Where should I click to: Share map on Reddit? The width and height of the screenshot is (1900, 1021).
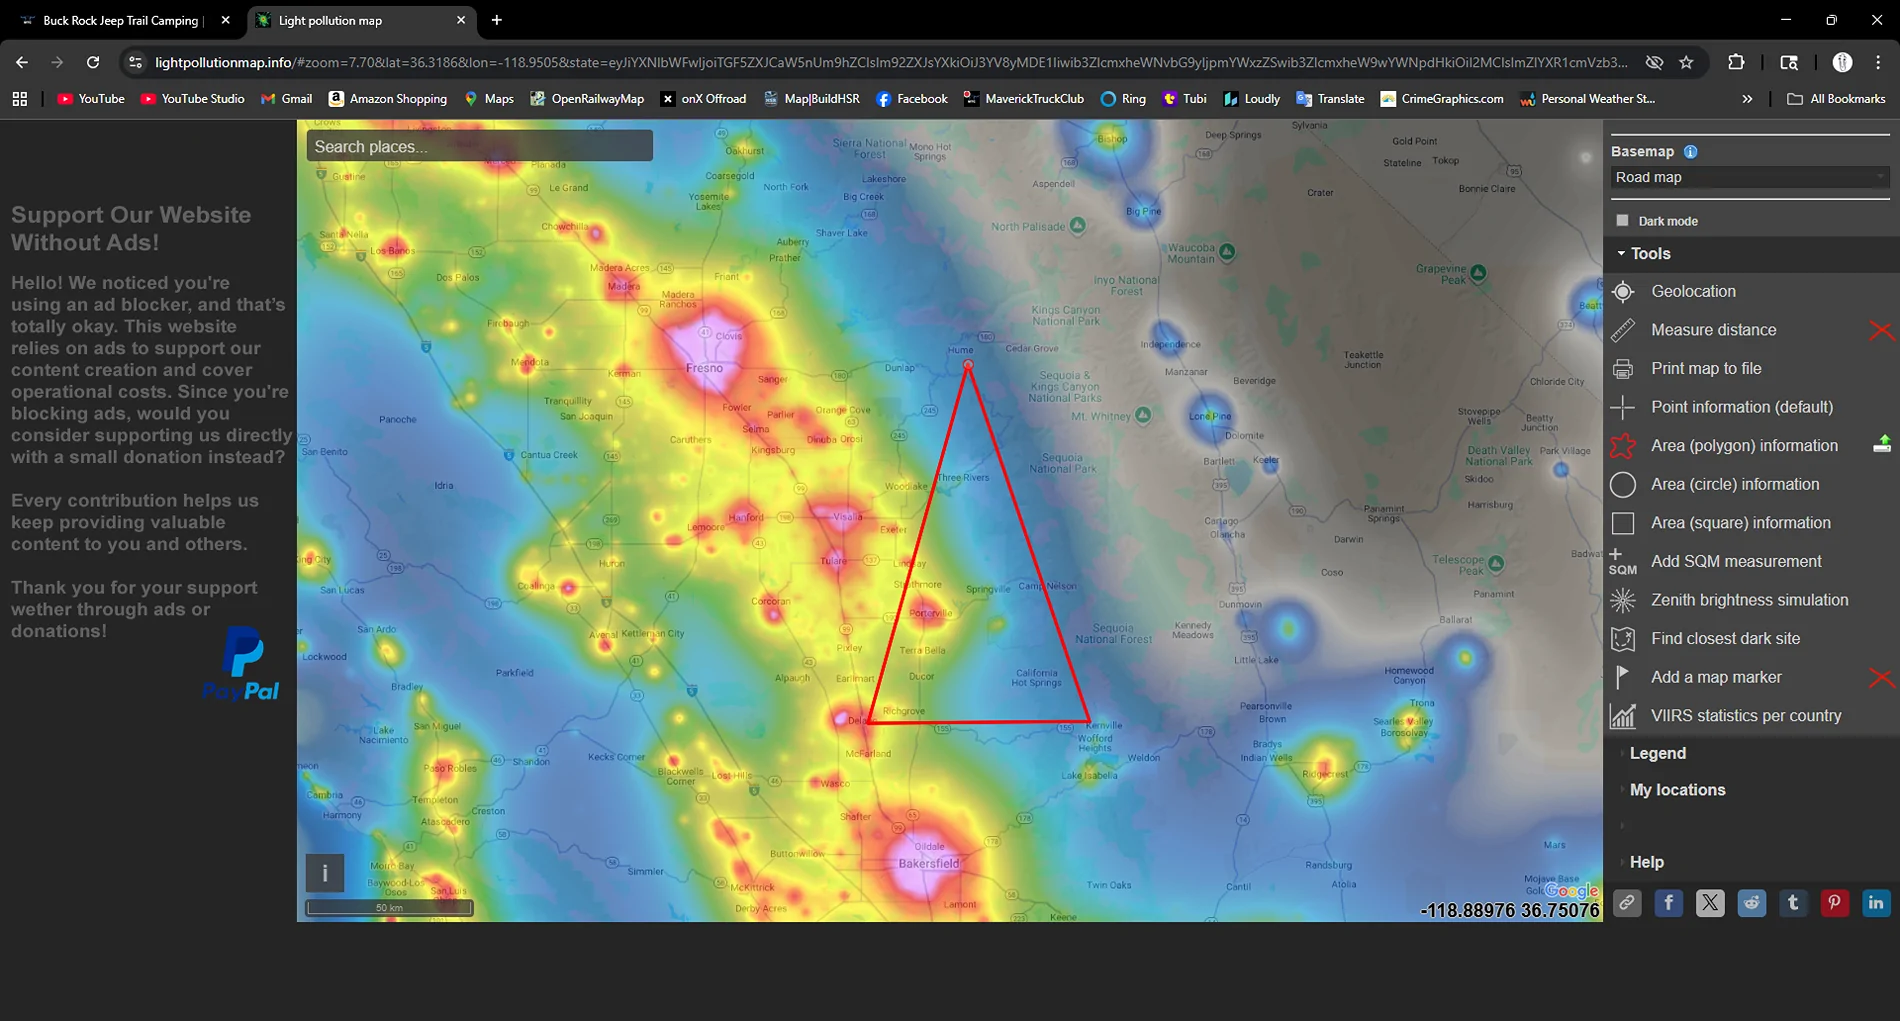tap(1752, 903)
